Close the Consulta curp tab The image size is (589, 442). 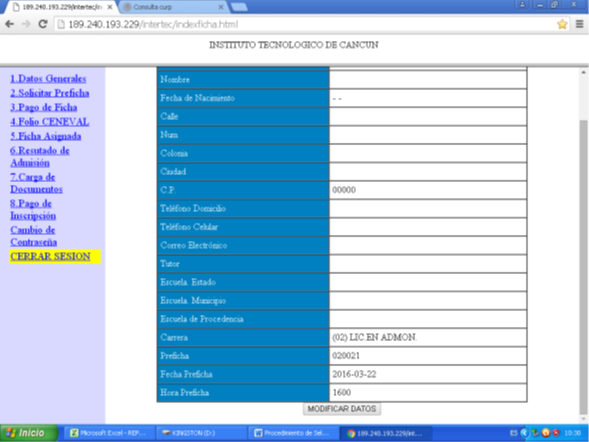[221, 7]
